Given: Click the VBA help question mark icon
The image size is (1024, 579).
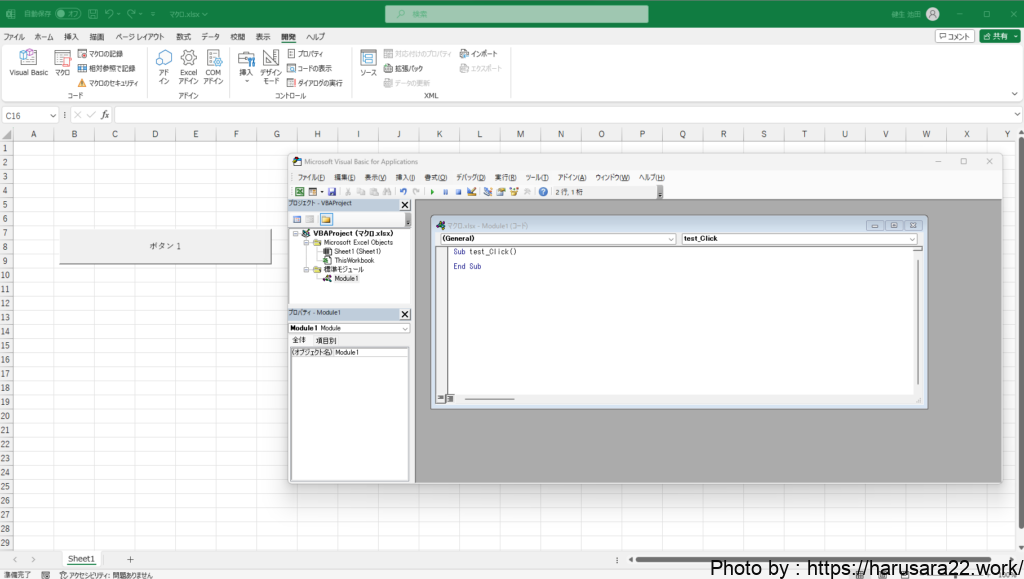Looking at the screenshot, I should [543, 192].
